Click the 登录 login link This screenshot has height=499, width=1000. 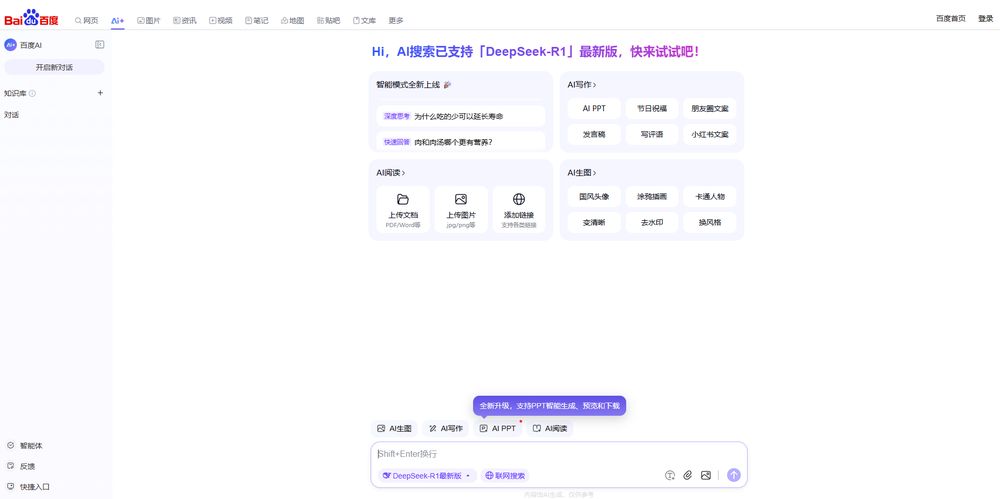[986, 19]
